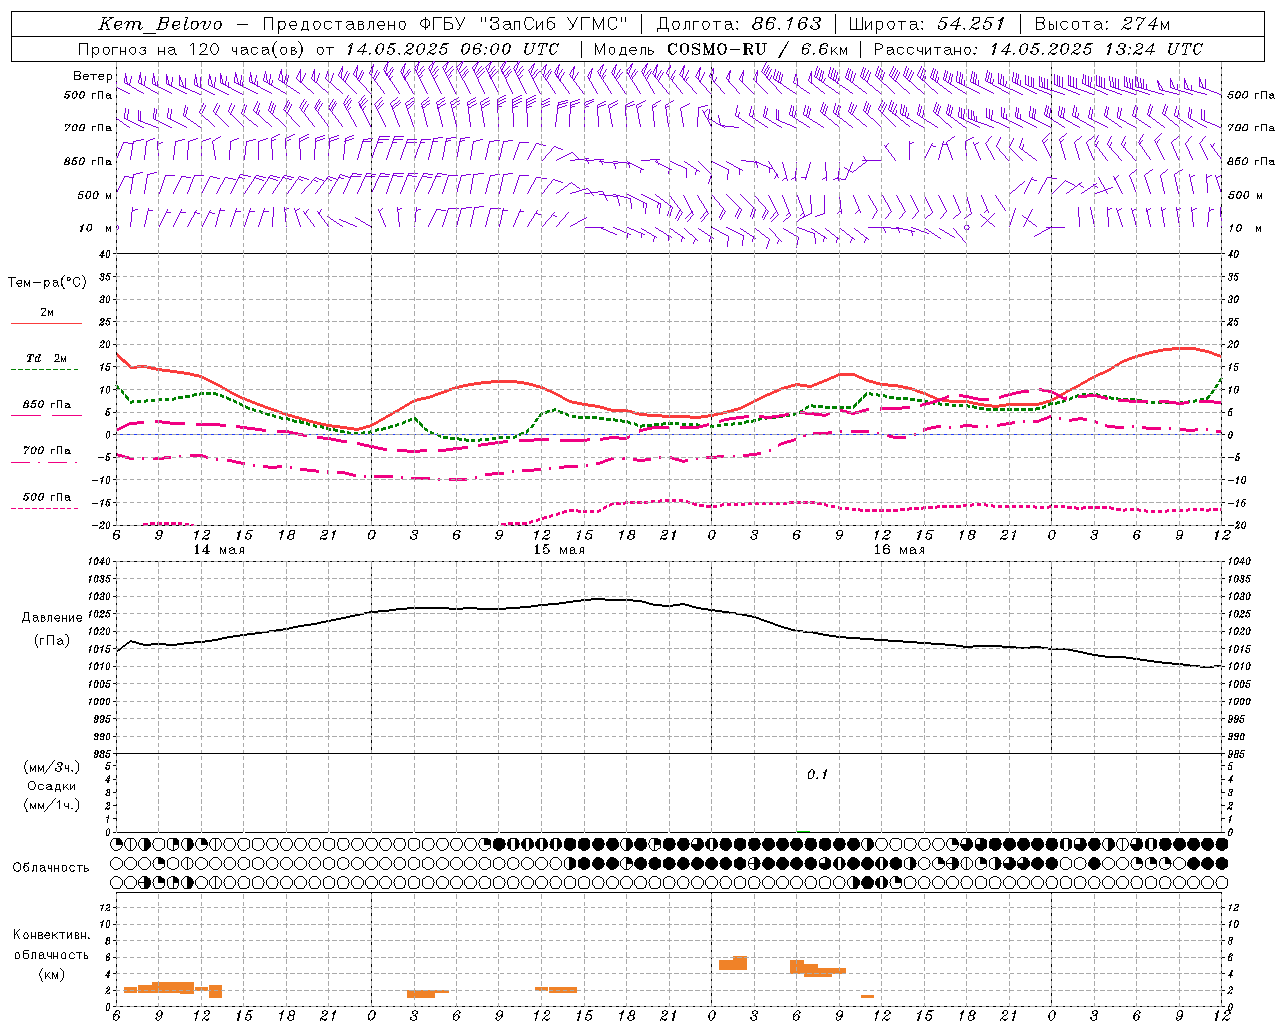Select the forecast length text Прогноз на 120 часа(ов)
The image size is (1280, 1024).
[x=192, y=49]
